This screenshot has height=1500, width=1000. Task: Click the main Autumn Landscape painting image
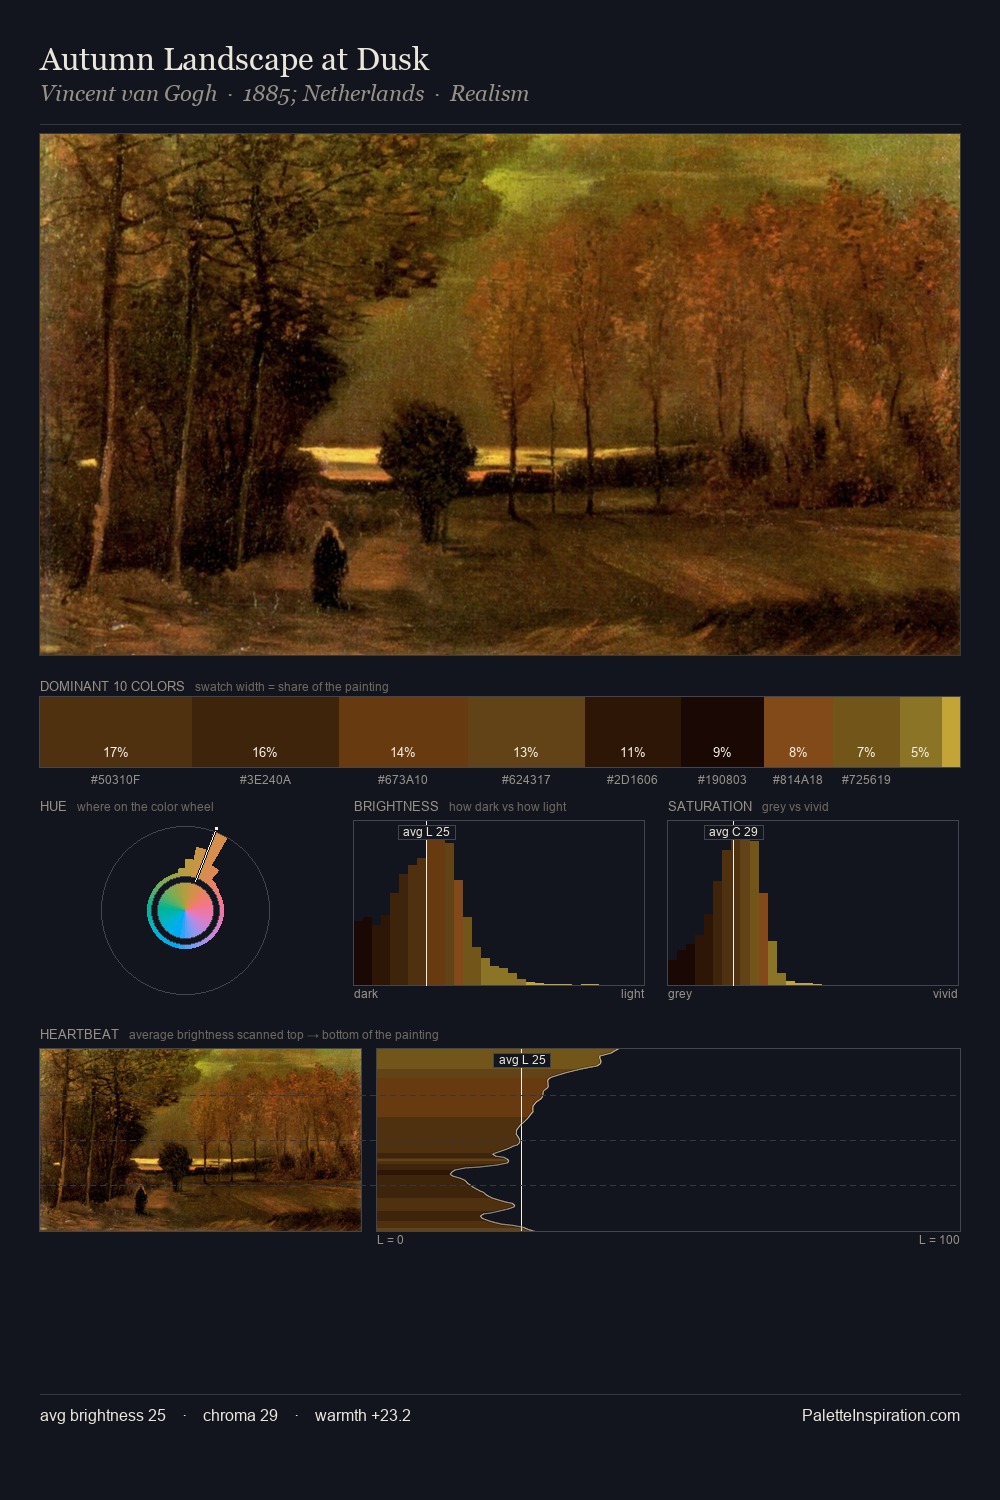pyautogui.click(x=500, y=395)
